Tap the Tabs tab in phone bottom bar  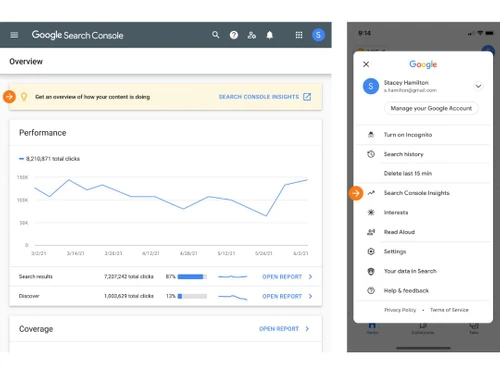474,328
